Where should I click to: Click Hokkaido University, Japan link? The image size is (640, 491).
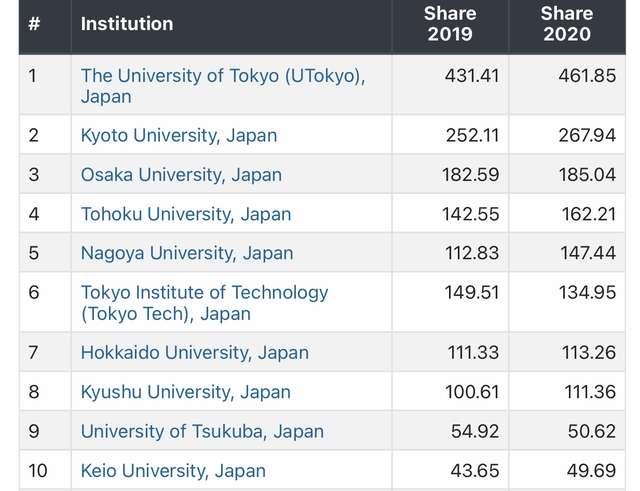[x=194, y=352]
